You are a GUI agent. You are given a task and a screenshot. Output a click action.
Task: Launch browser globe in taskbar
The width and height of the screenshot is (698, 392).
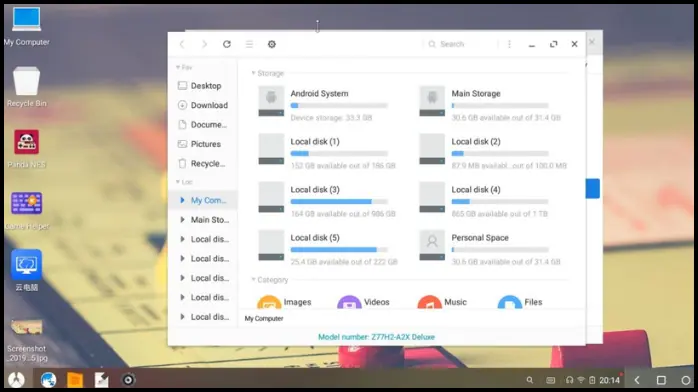[x=48, y=380]
